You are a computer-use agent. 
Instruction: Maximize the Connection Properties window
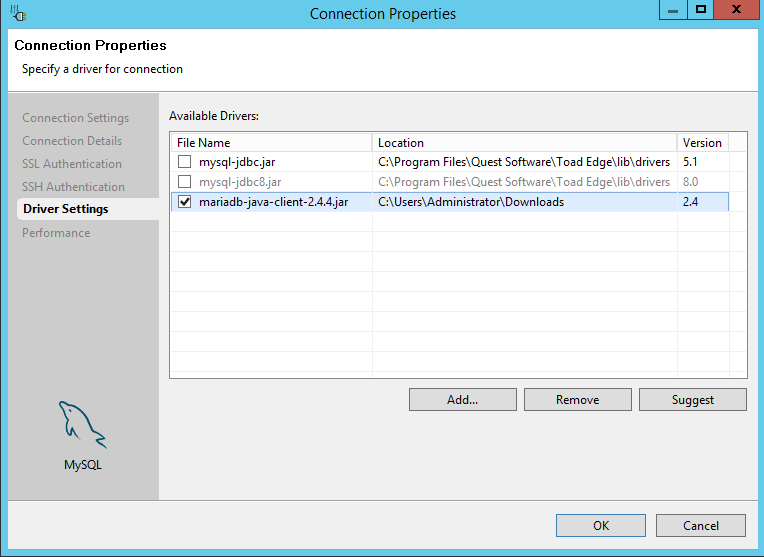pos(701,9)
